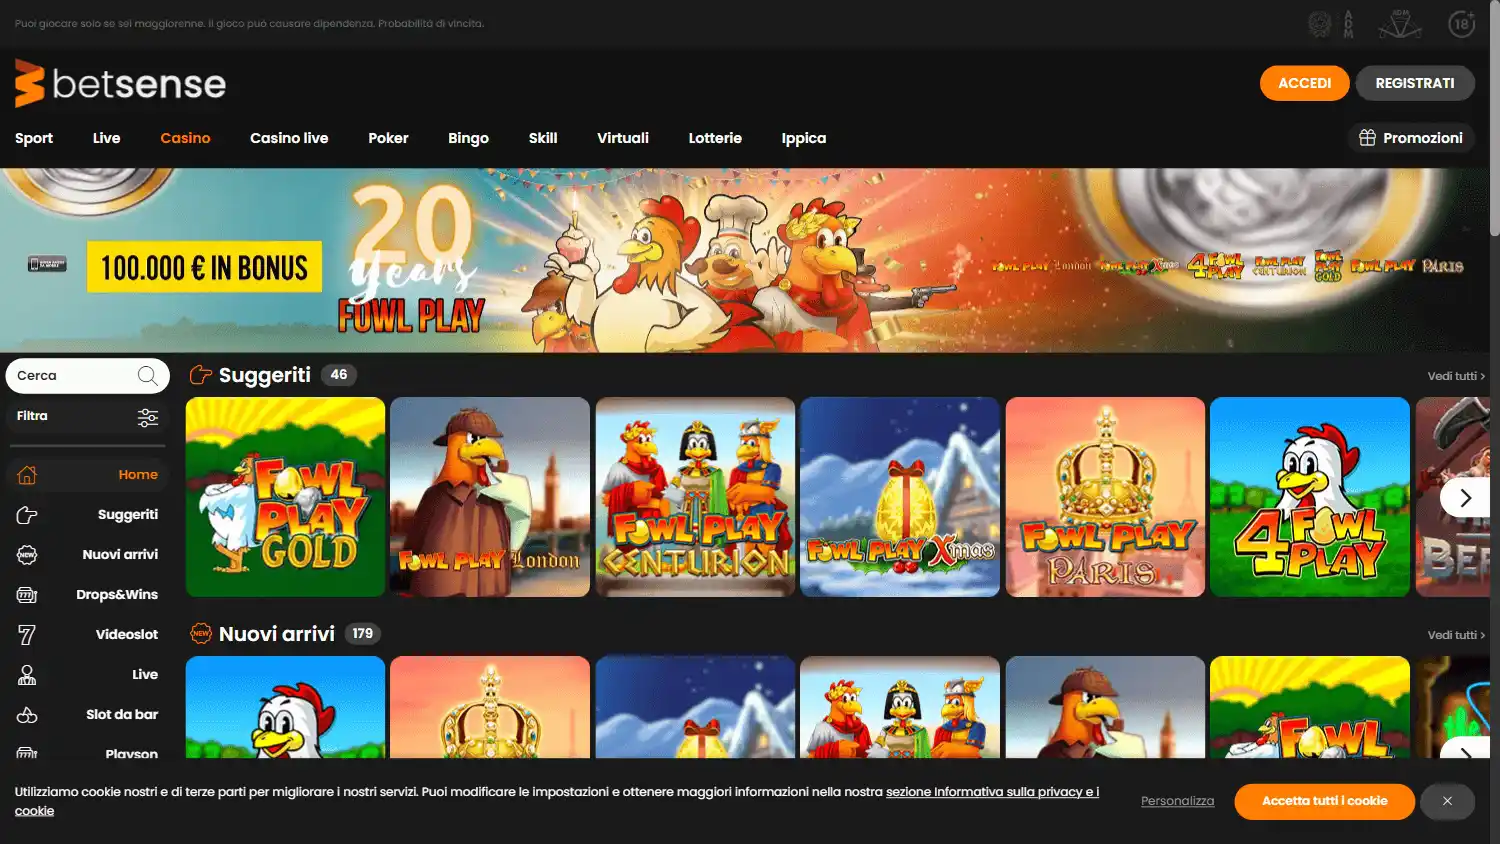The height and width of the screenshot is (844, 1500).
Task: Click the Live dealer icon in sidebar
Action: pyautogui.click(x=27, y=675)
